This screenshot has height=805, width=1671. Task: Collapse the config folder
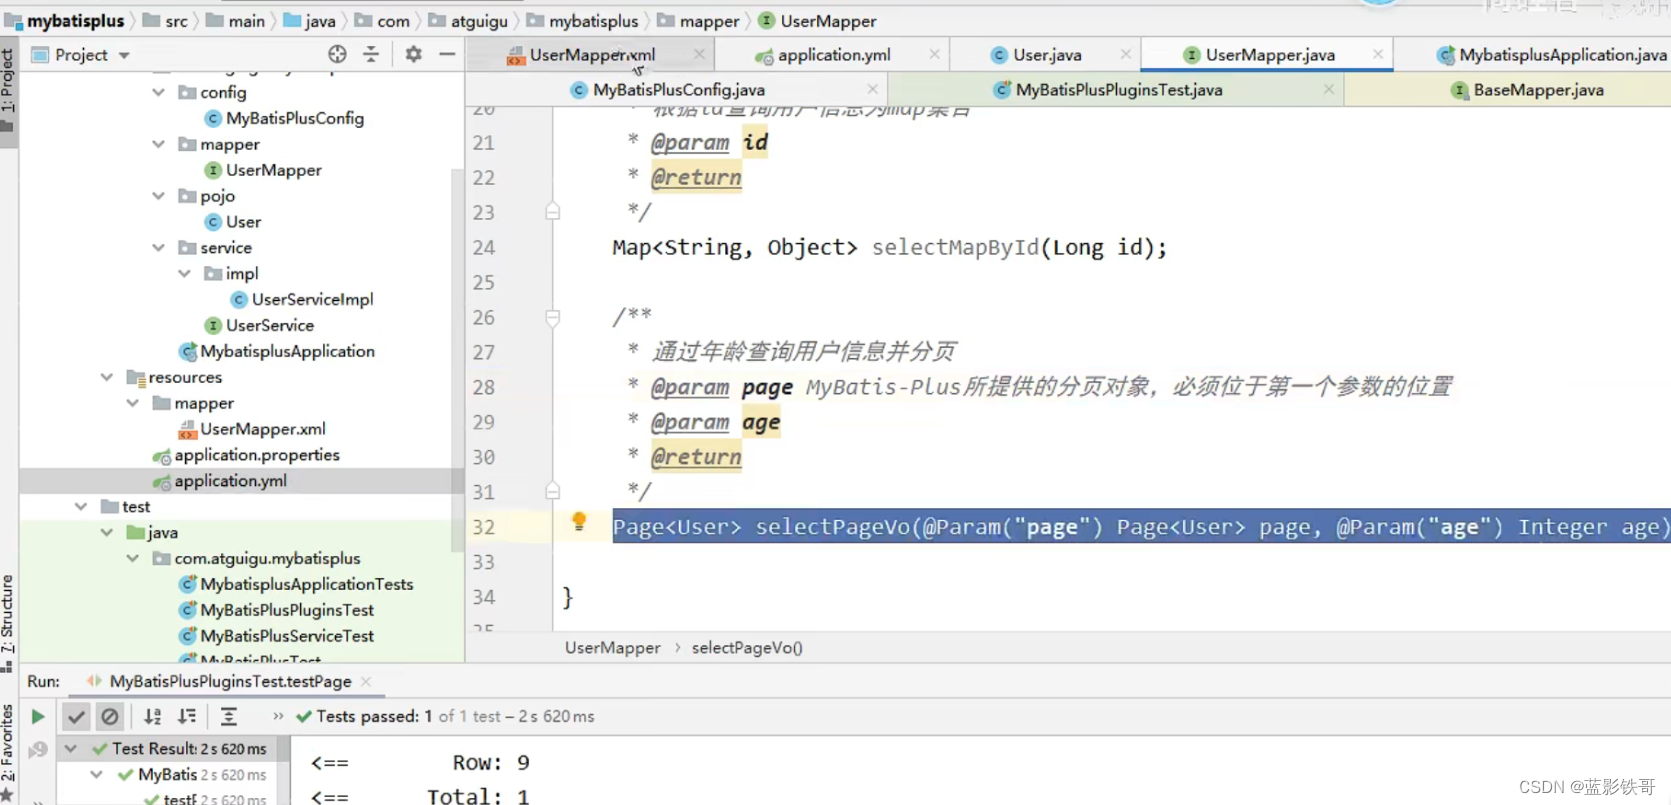pos(158,92)
